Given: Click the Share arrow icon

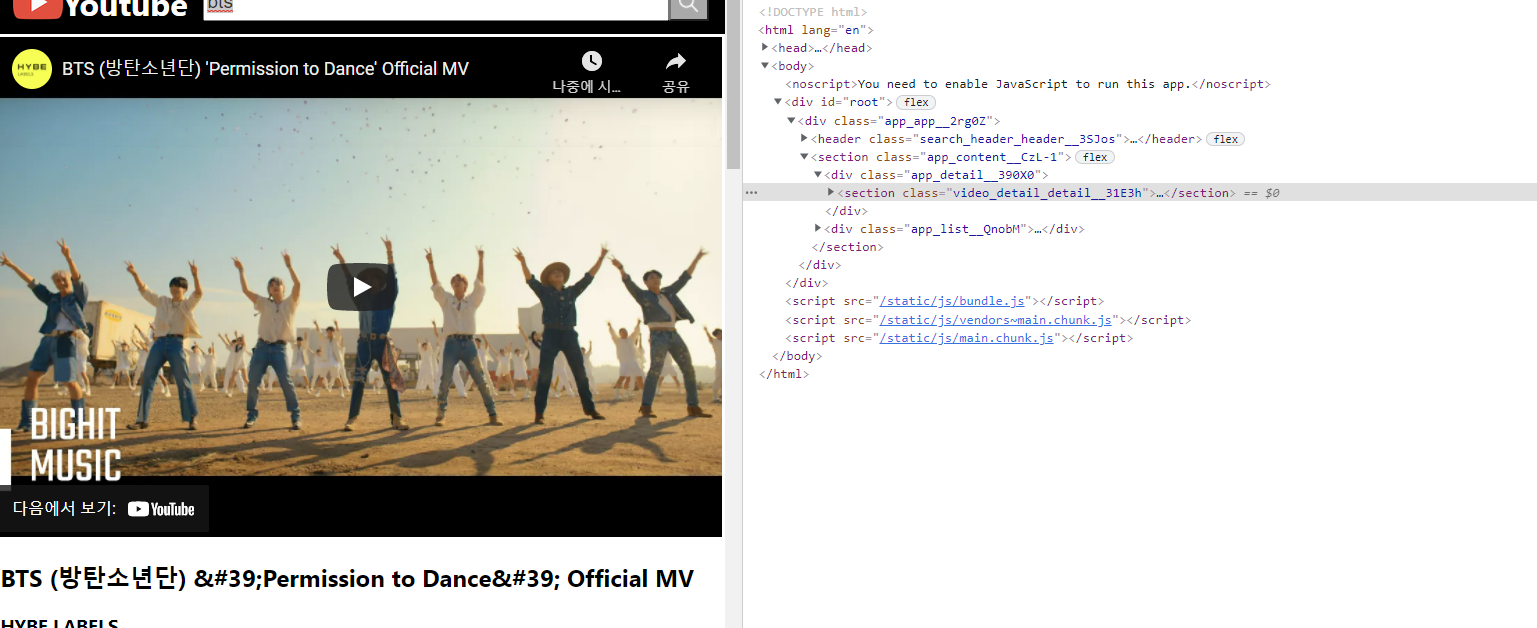Looking at the screenshot, I should click(x=676, y=61).
